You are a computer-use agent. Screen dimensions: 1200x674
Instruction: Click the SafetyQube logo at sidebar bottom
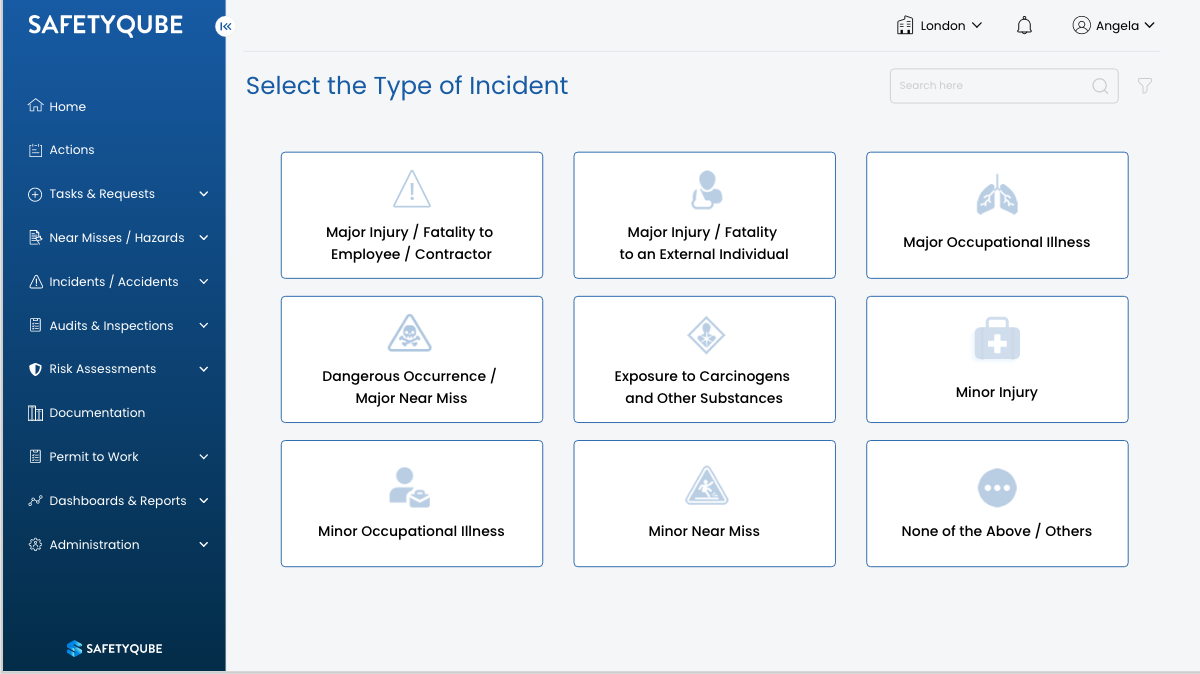pos(114,648)
